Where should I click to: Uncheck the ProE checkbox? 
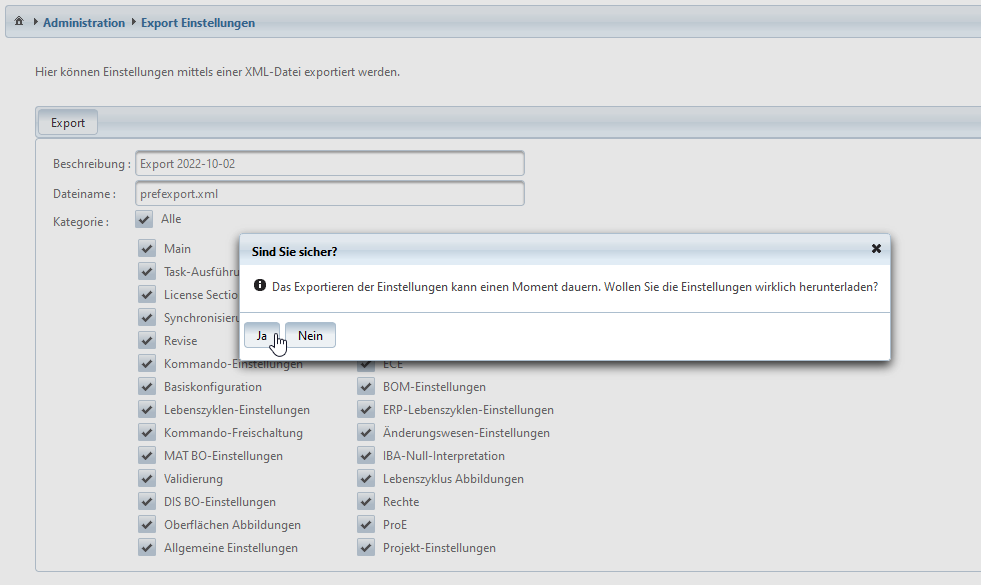pyautogui.click(x=366, y=525)
